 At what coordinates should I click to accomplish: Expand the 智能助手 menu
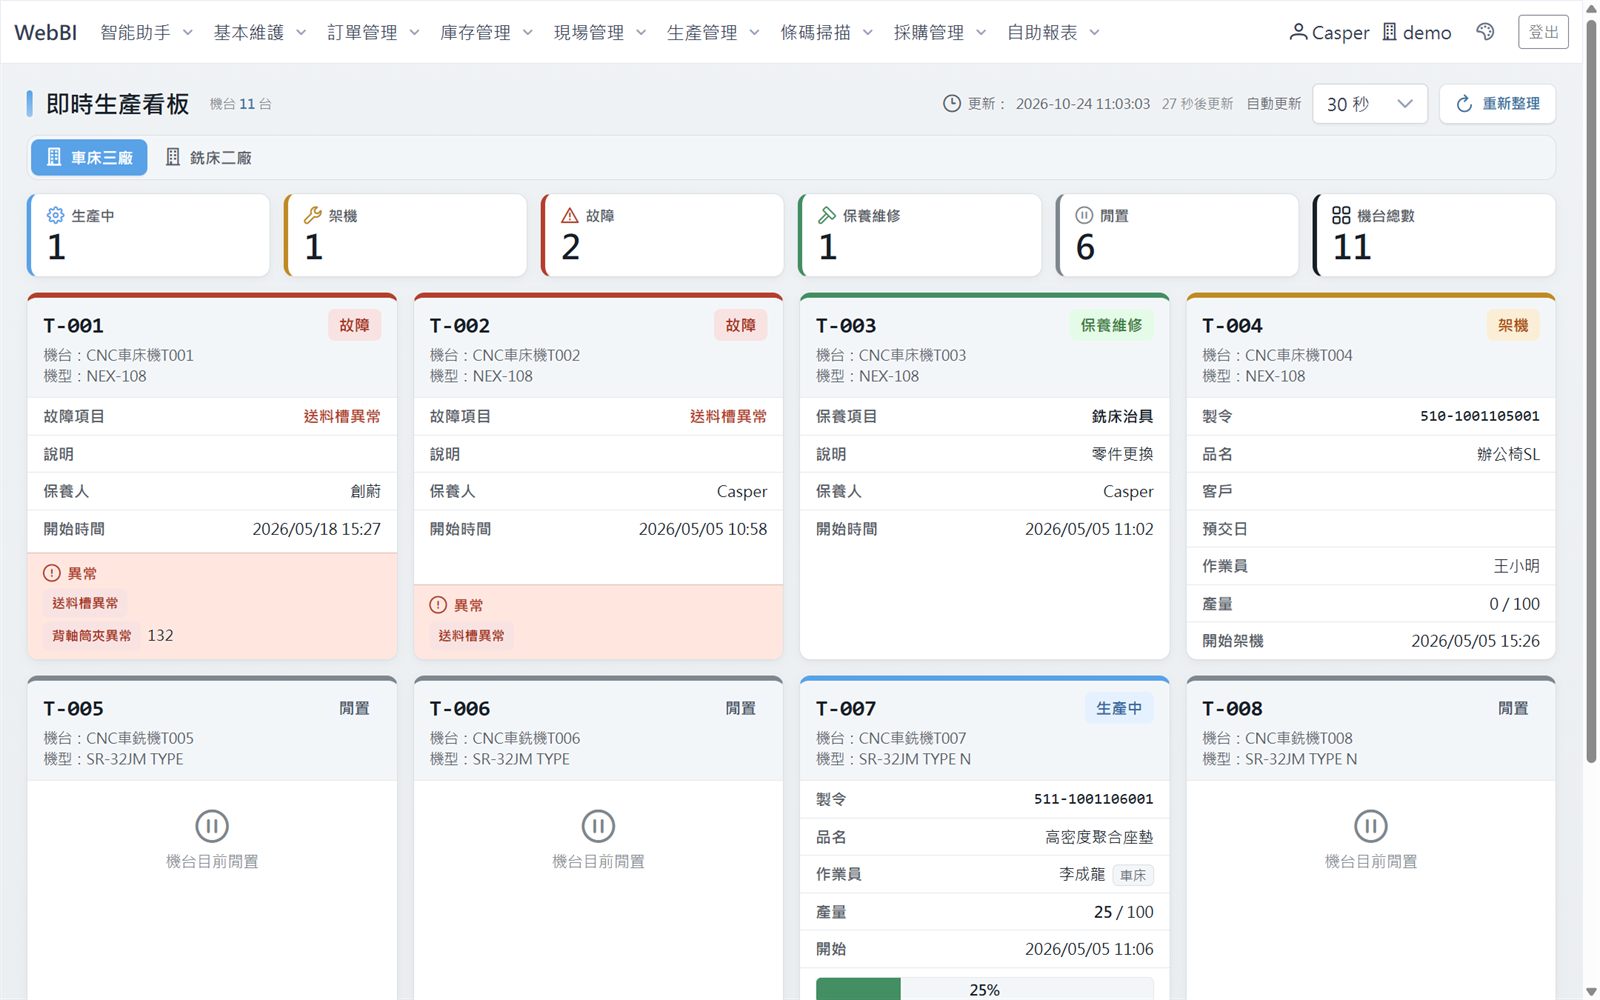pos(146,32)
